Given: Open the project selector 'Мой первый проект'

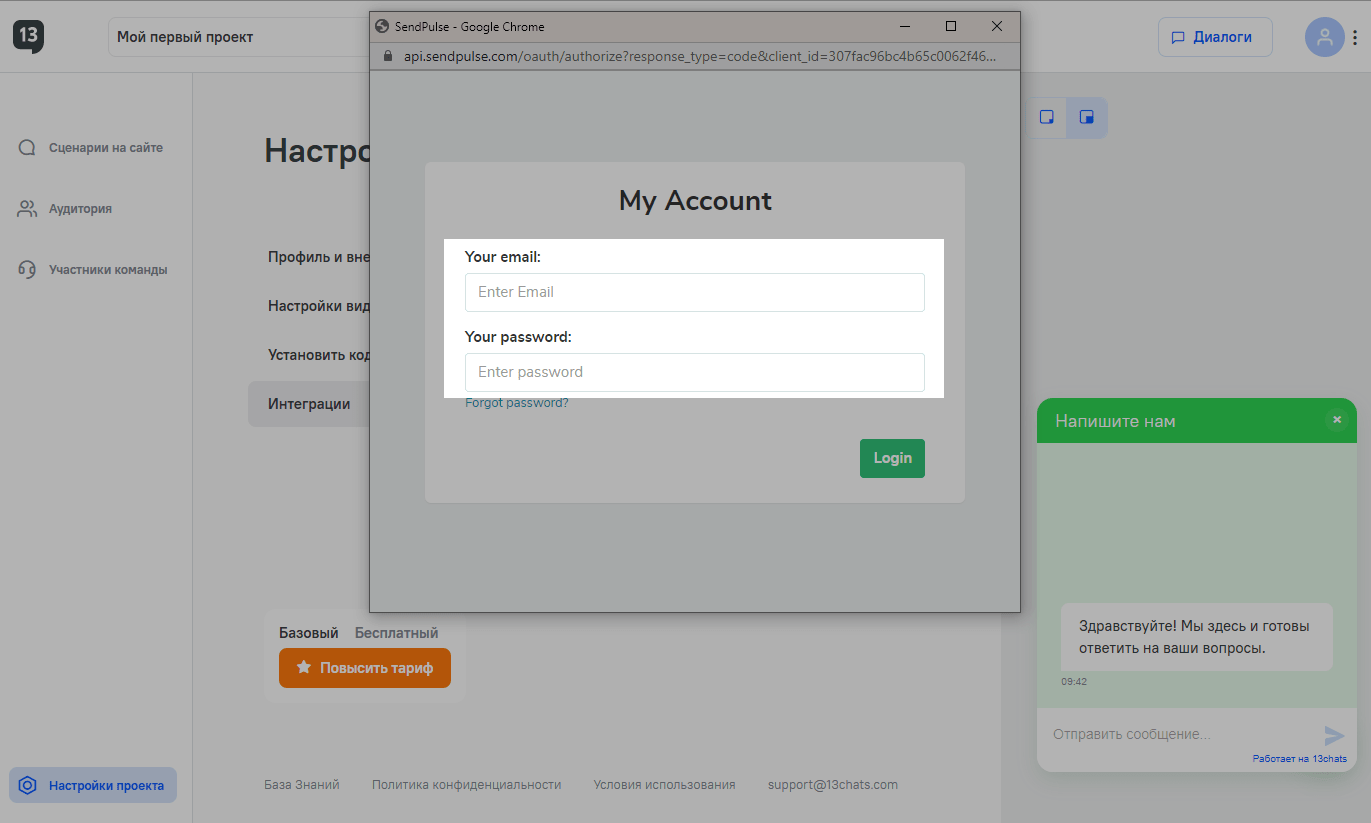Looking at the screenshot, I should coord(238,37).
